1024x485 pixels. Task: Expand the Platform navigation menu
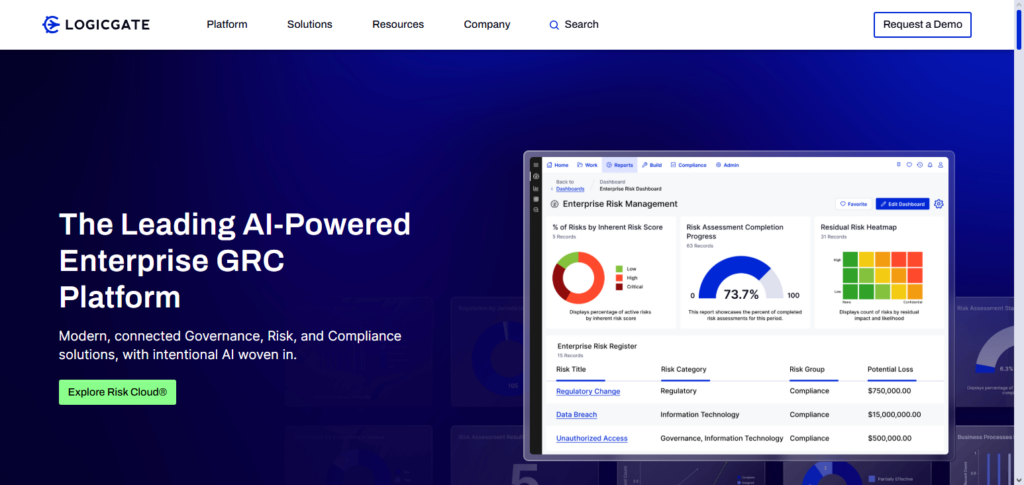pyautogui.click(x=227, y=24)
